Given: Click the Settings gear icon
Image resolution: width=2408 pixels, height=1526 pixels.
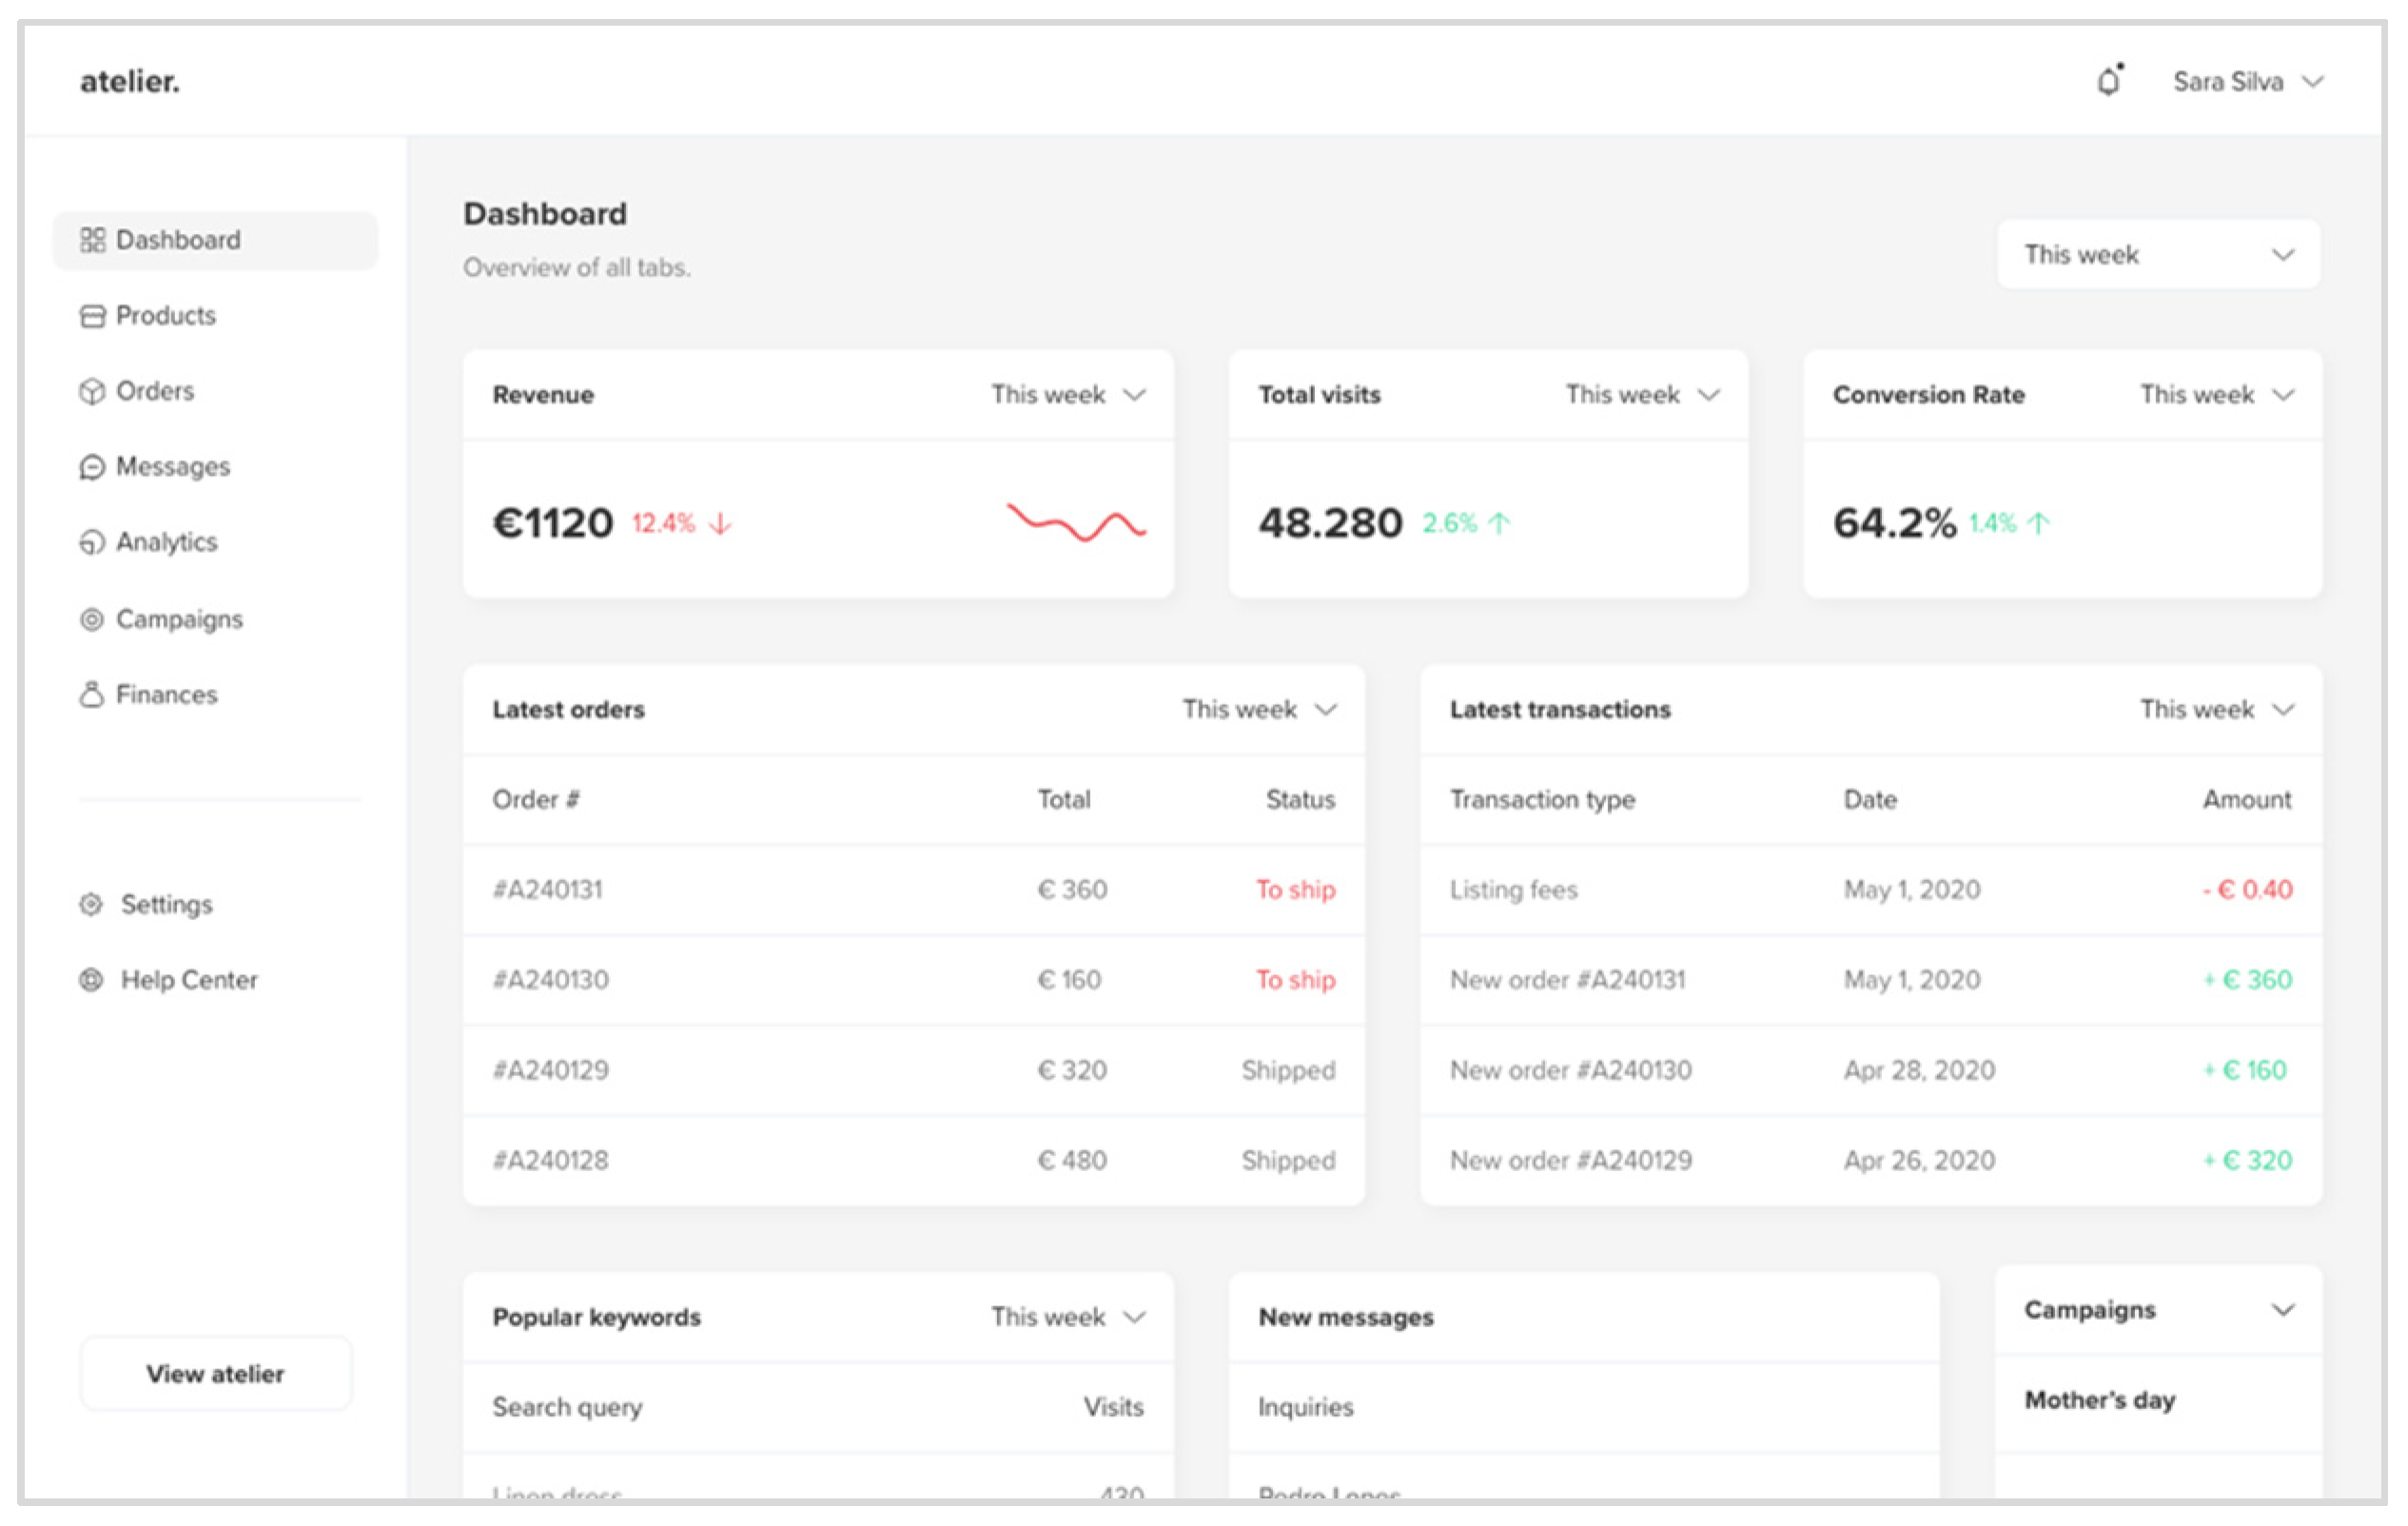Looking at the screenshot, I should [91, 905].
